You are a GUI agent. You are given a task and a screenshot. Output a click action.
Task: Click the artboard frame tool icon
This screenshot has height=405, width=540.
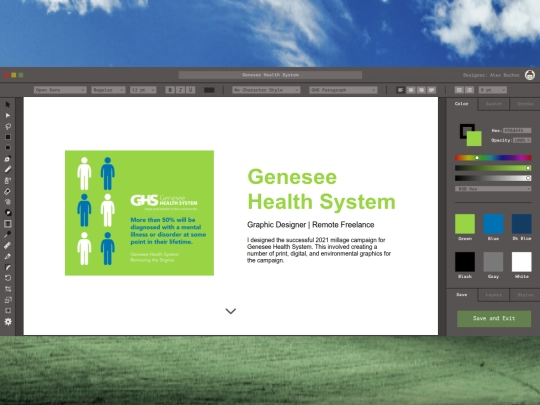(8, 311)
